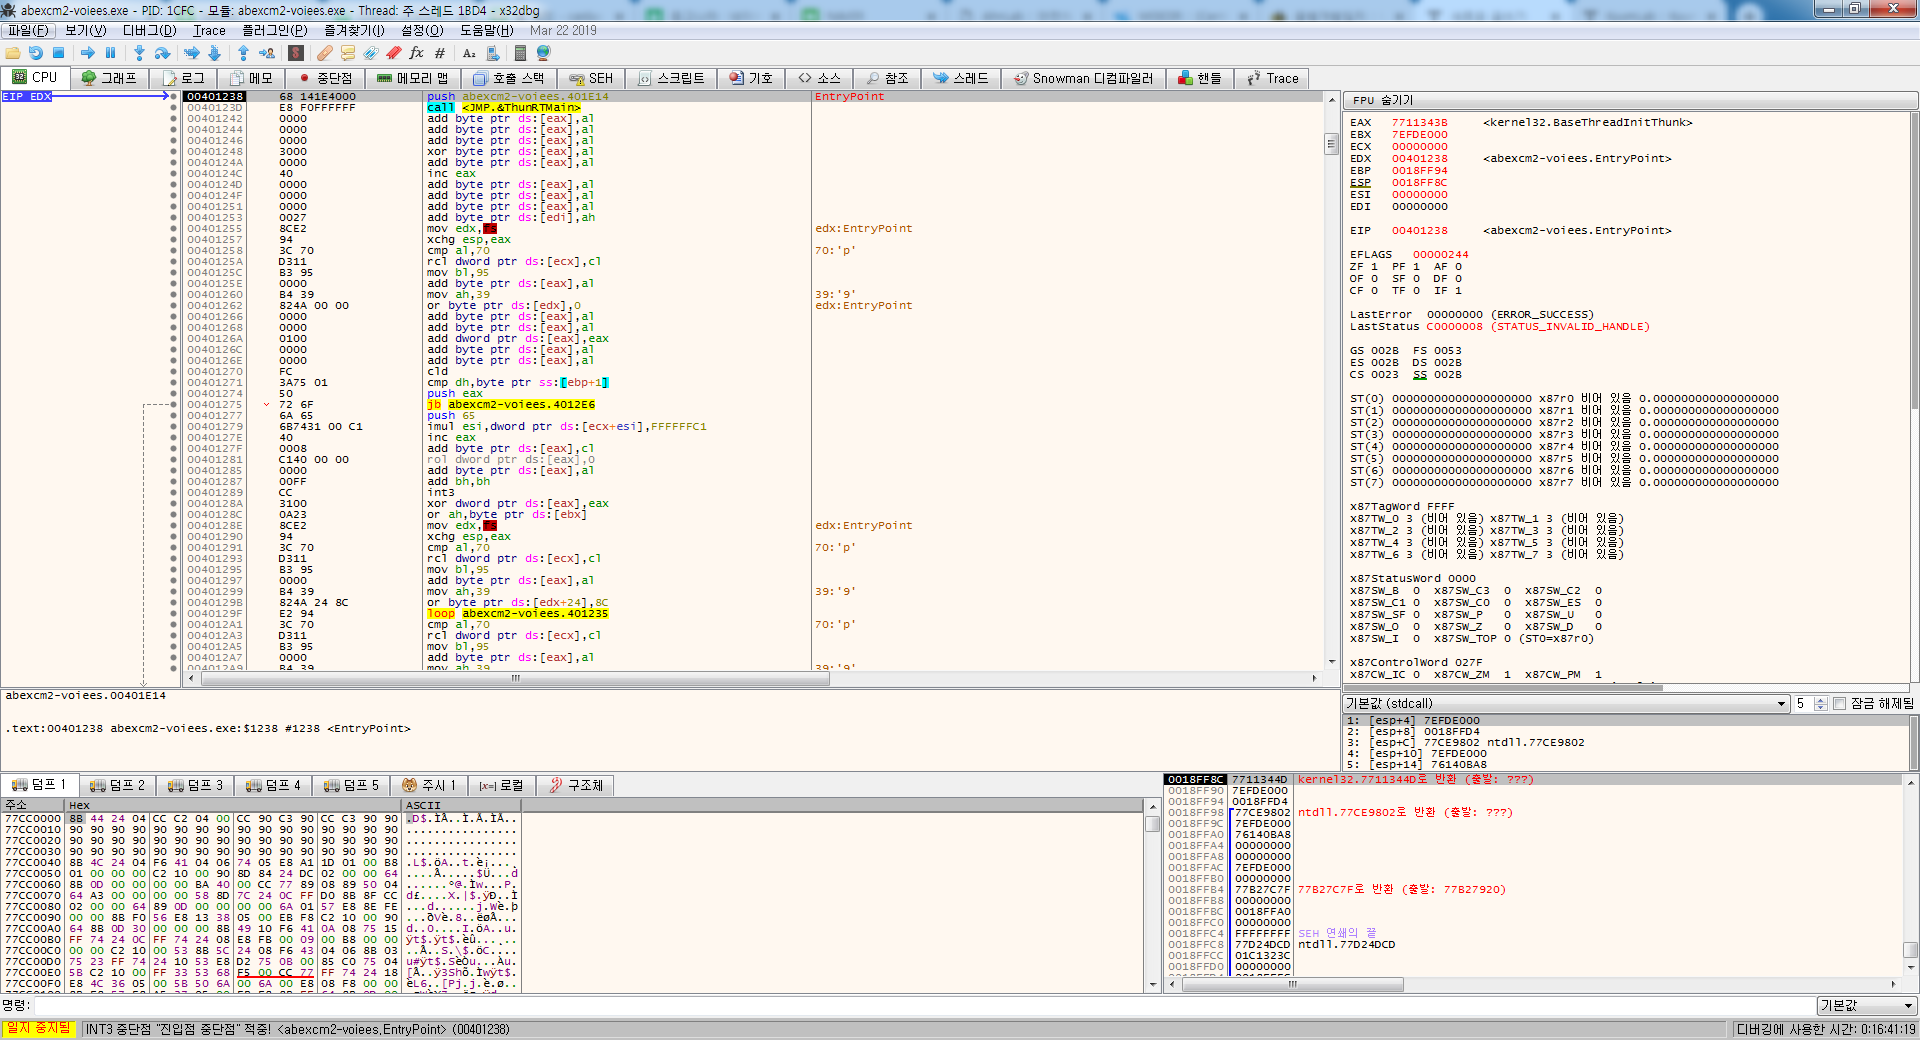
Task: Open the calculator icon
Action: point(520,53)
